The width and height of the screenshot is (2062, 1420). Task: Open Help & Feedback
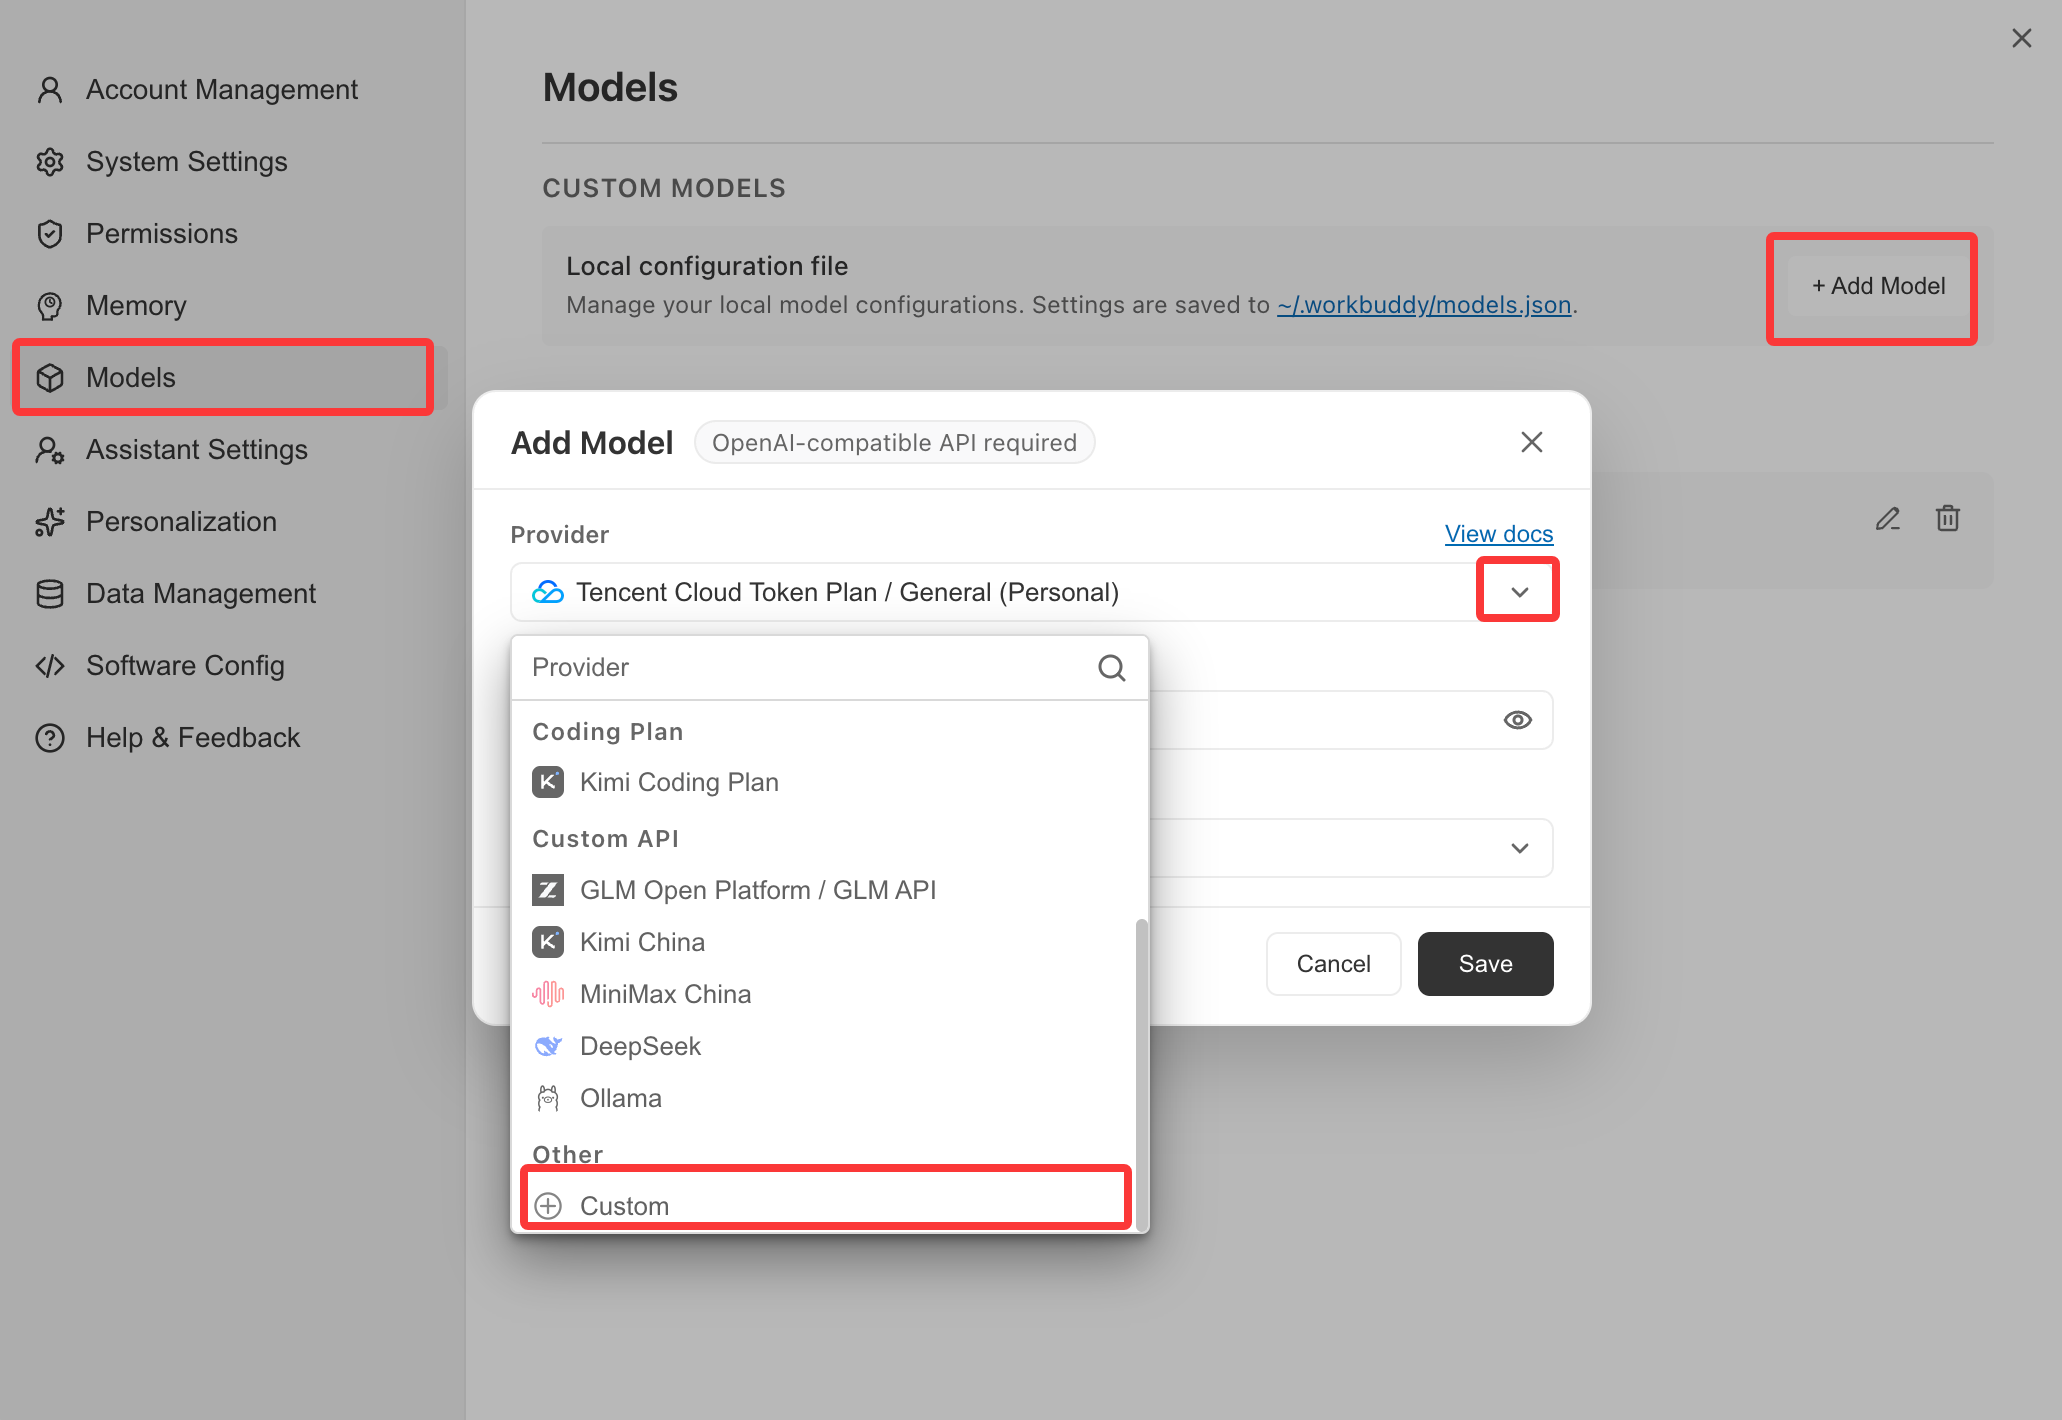[222, 738]
